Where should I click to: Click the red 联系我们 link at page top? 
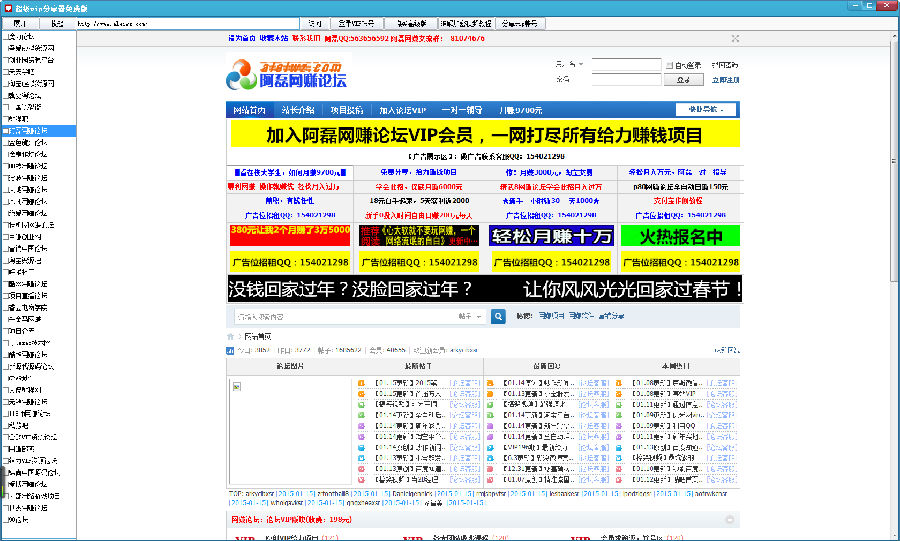click(306, 38)
